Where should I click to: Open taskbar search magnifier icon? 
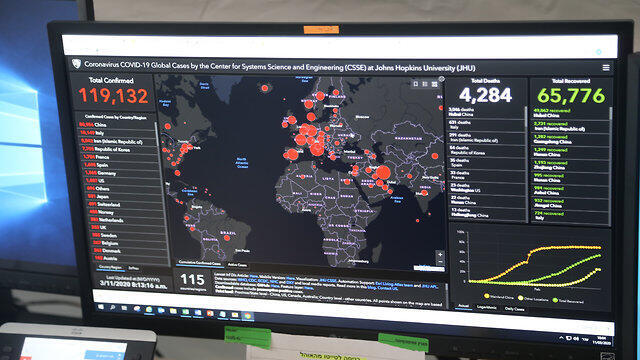click(x=112, y=307)
